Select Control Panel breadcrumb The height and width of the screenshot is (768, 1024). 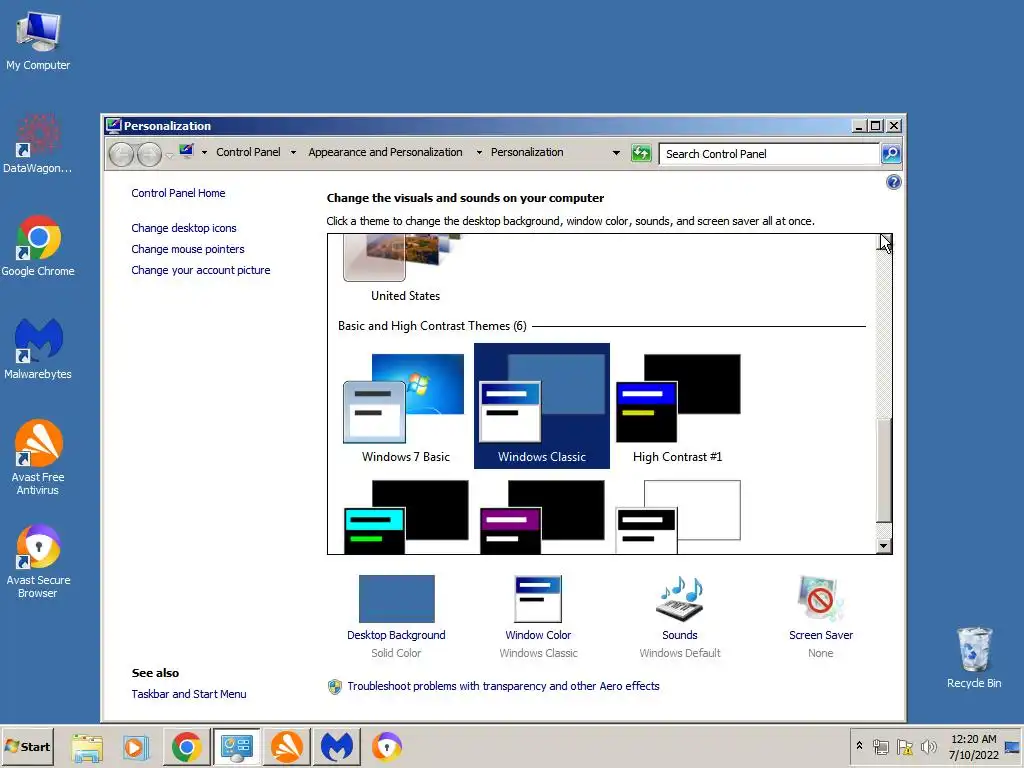248,152
